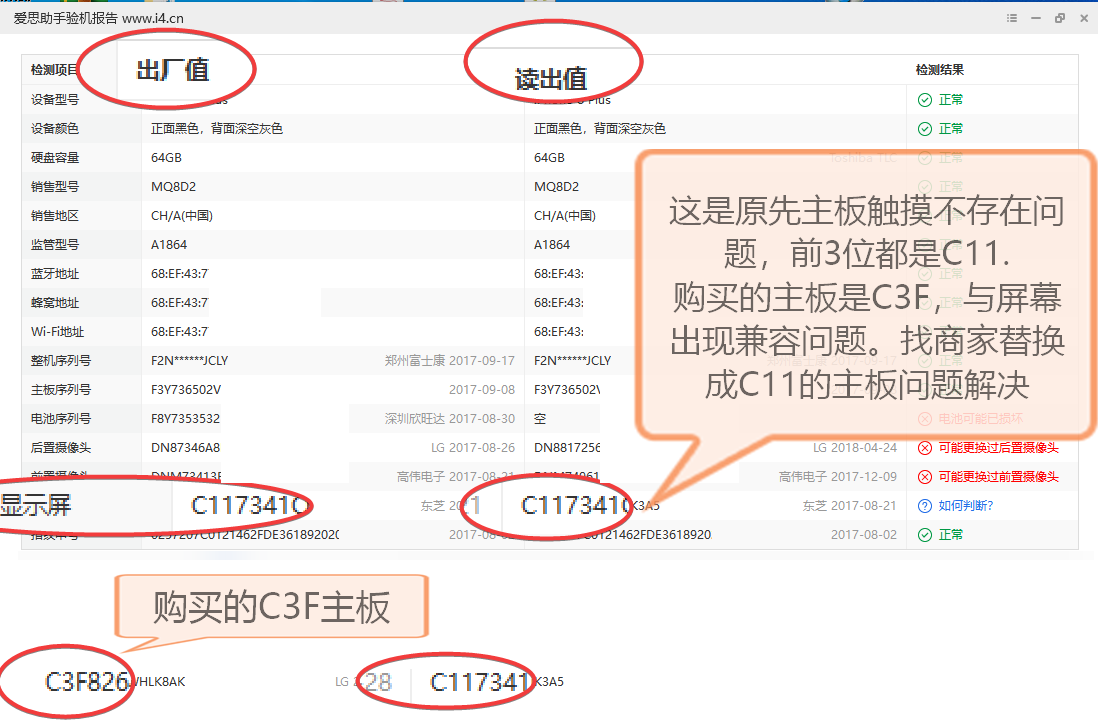Click 可能更换过后置摄像头 warning text

(x=998, y=448)
